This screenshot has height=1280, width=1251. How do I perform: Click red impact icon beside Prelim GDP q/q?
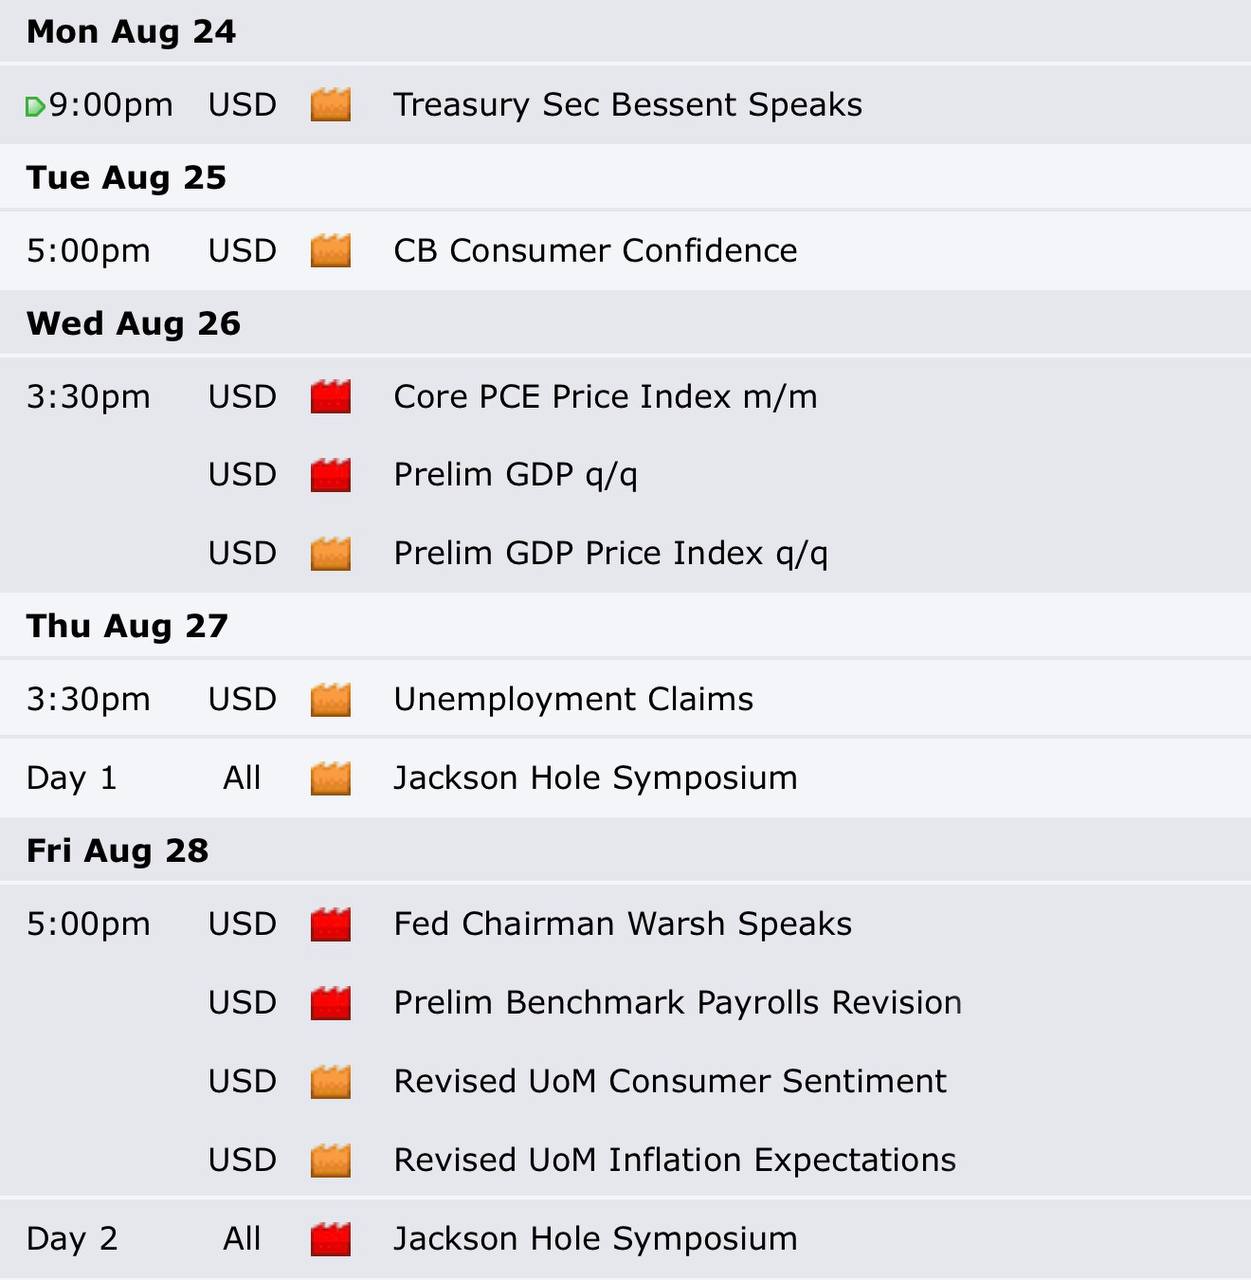331,475
